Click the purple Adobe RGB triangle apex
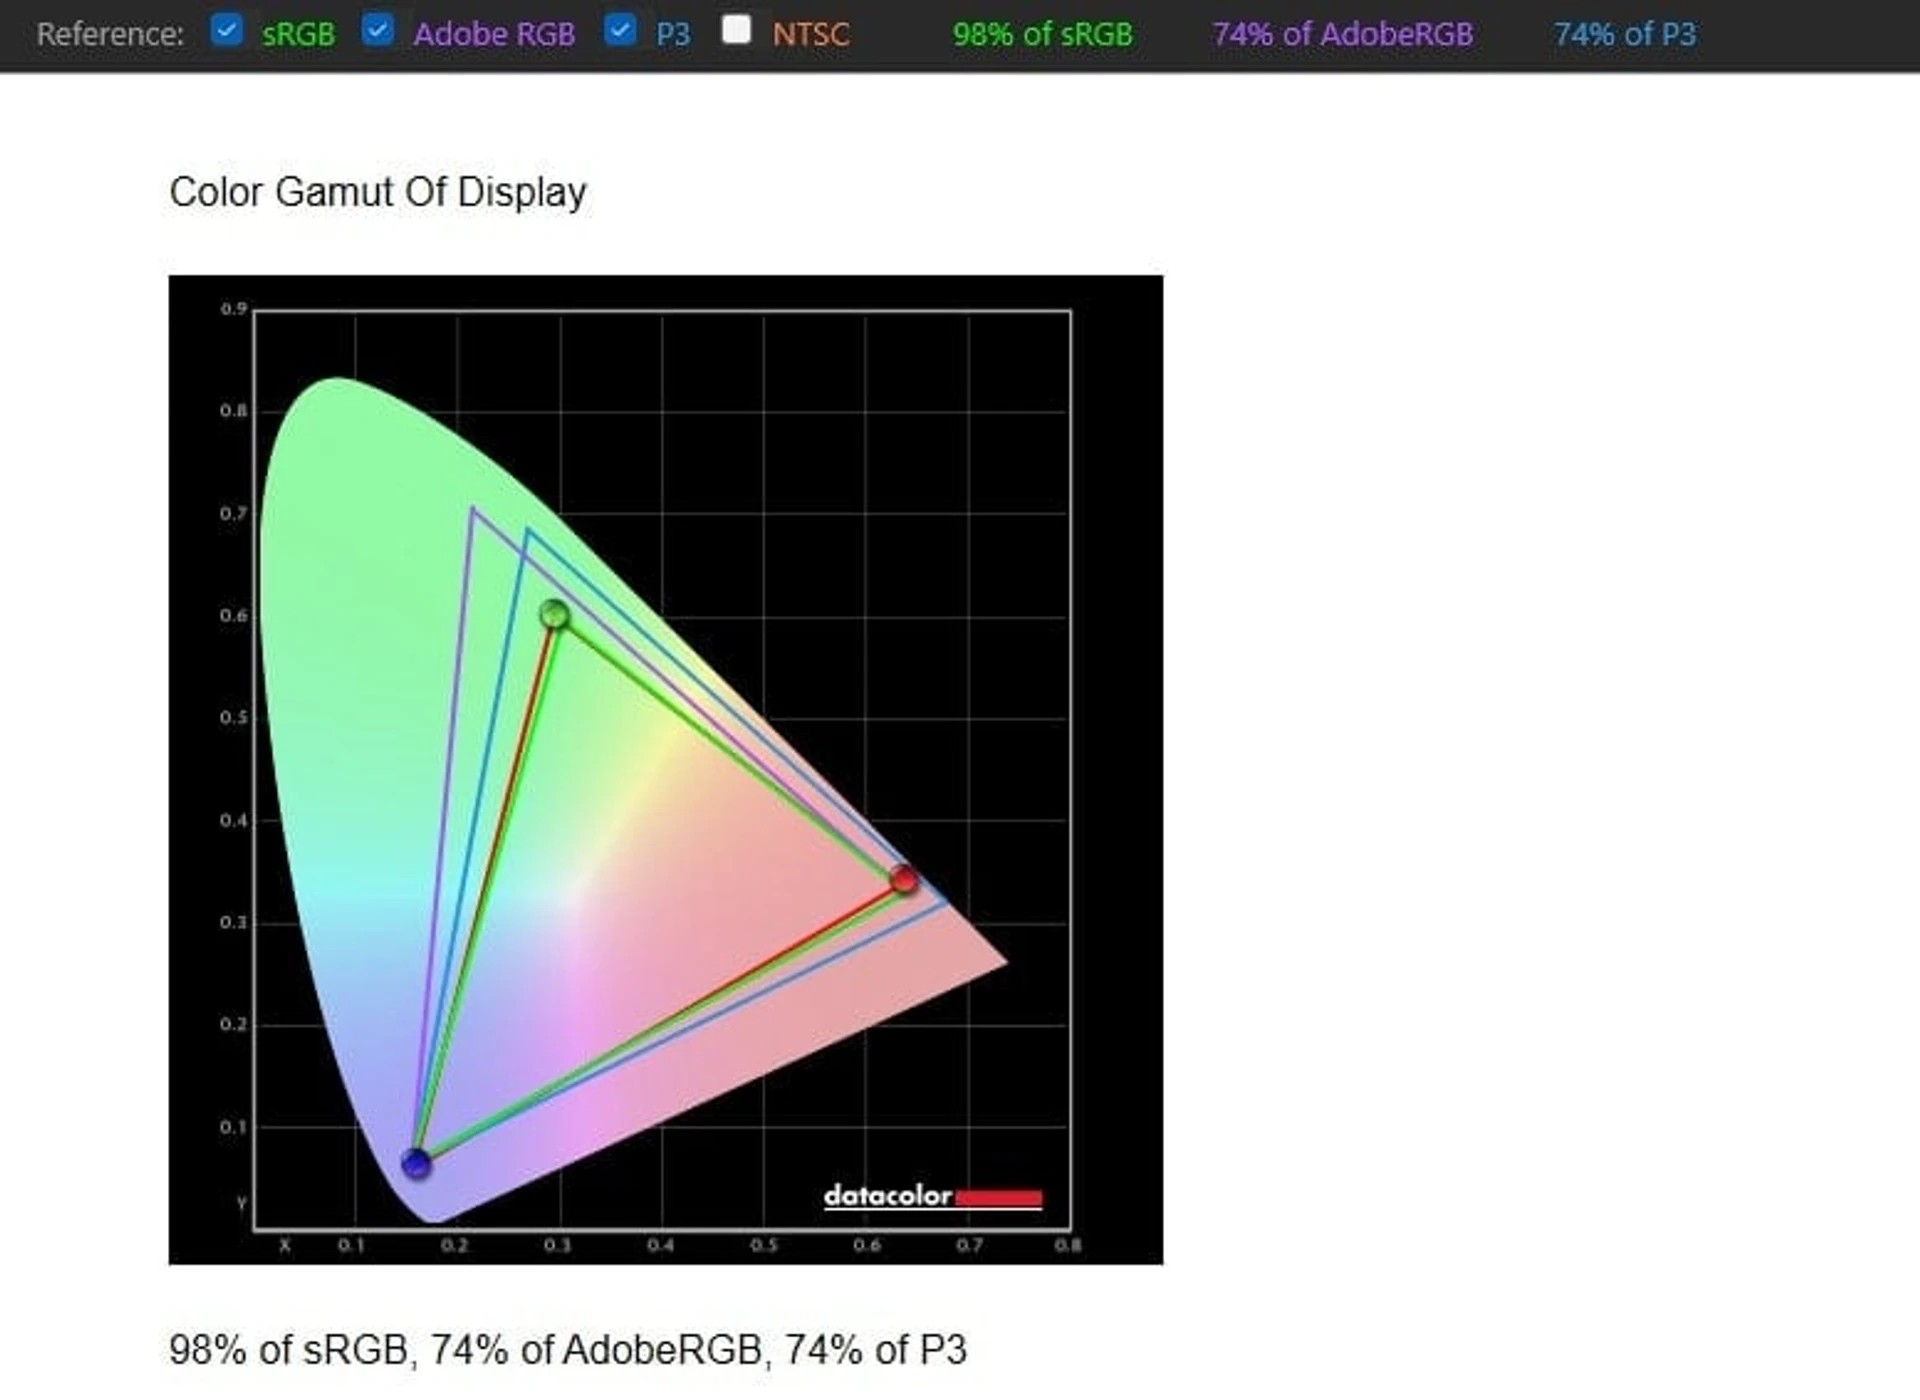This screenshot has height=1400, width=1920. (472, 510)
